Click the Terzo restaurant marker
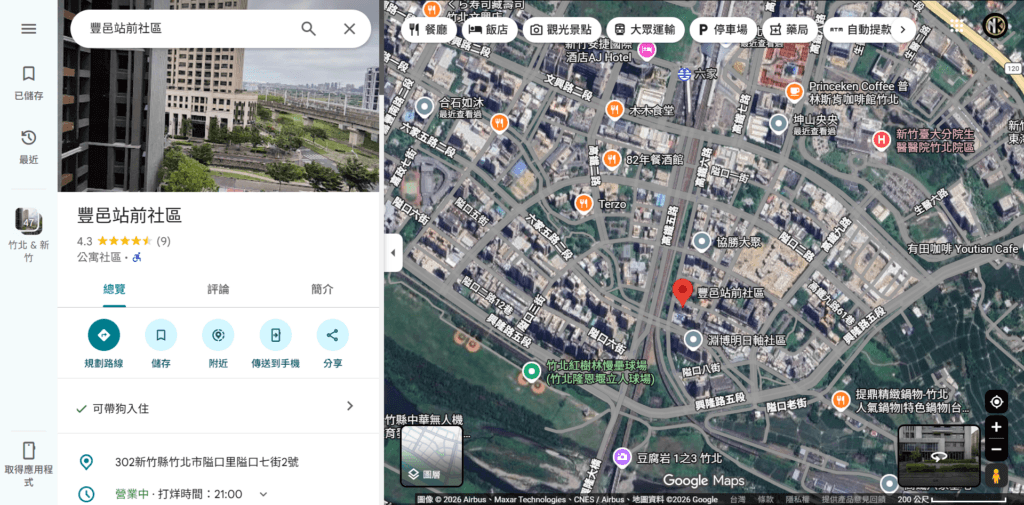This screenshot has width=1024, height=505. point(584,204)
